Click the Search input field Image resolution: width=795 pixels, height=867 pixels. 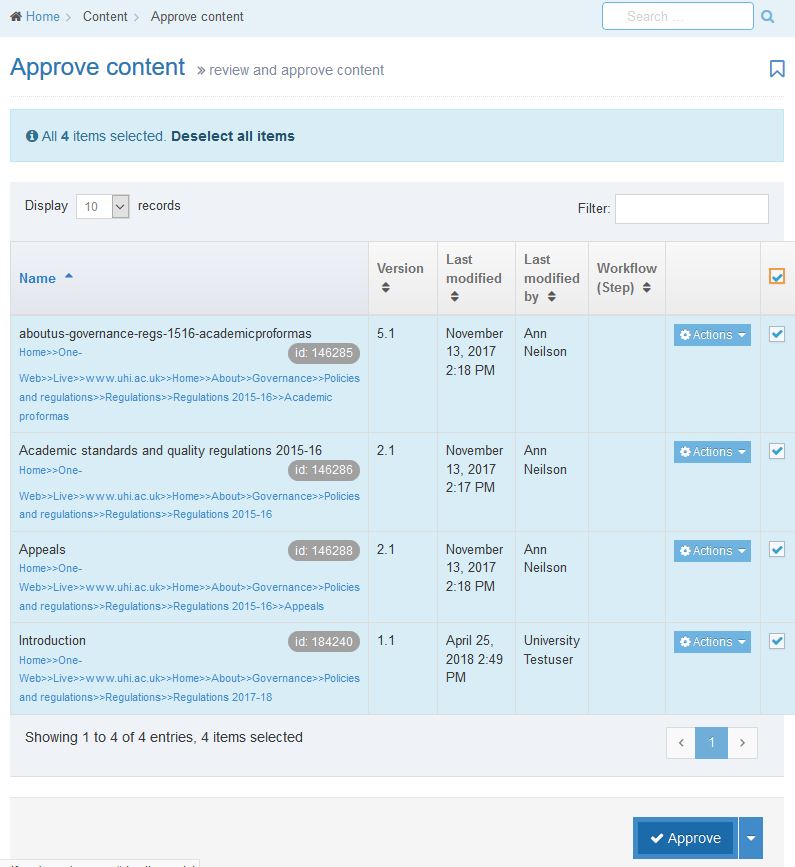tap(678, 16)
